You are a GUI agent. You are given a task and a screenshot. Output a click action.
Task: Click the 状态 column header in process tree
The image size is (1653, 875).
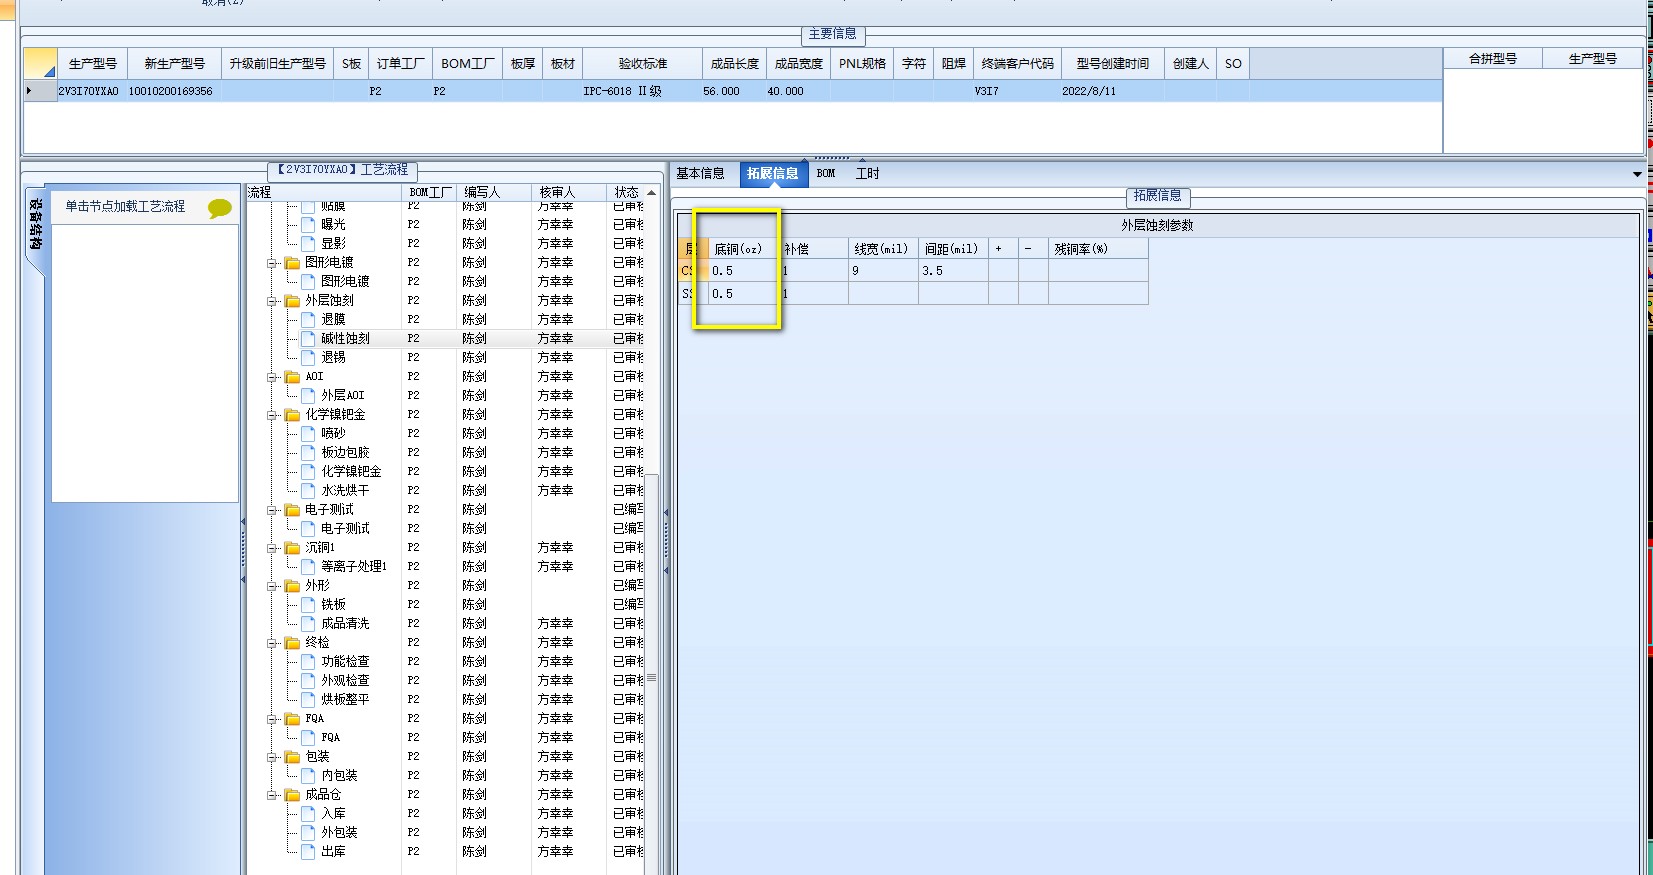coord(626,192)
